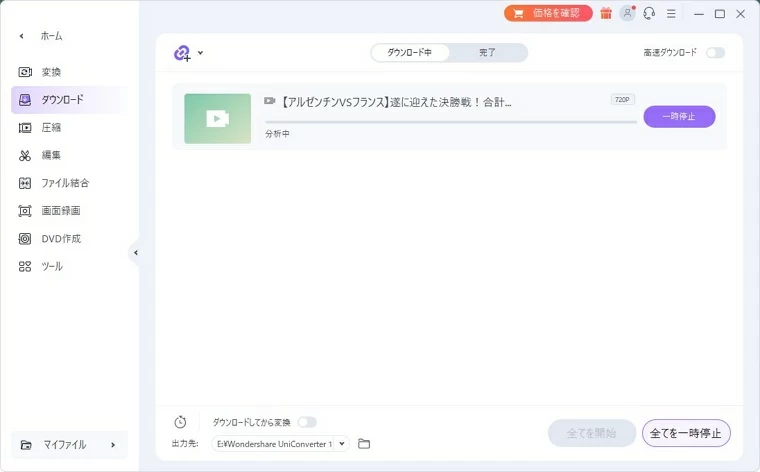
Task: Click the download progress bar
Action: pos(451,122)
